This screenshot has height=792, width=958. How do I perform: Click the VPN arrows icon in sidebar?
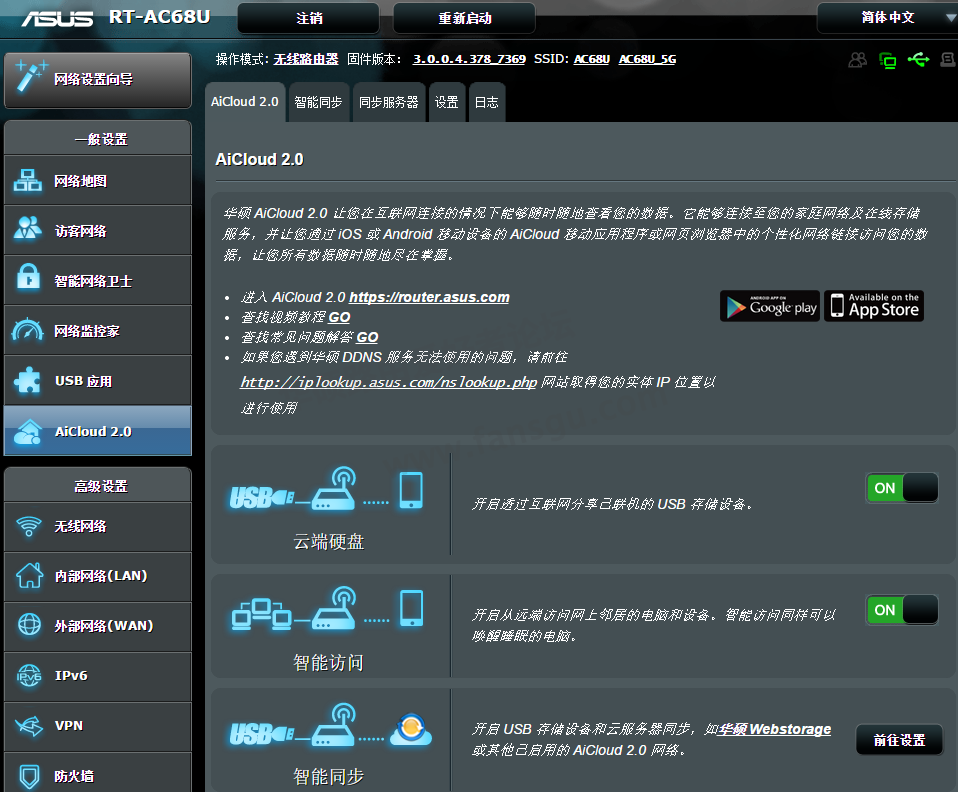29,725
